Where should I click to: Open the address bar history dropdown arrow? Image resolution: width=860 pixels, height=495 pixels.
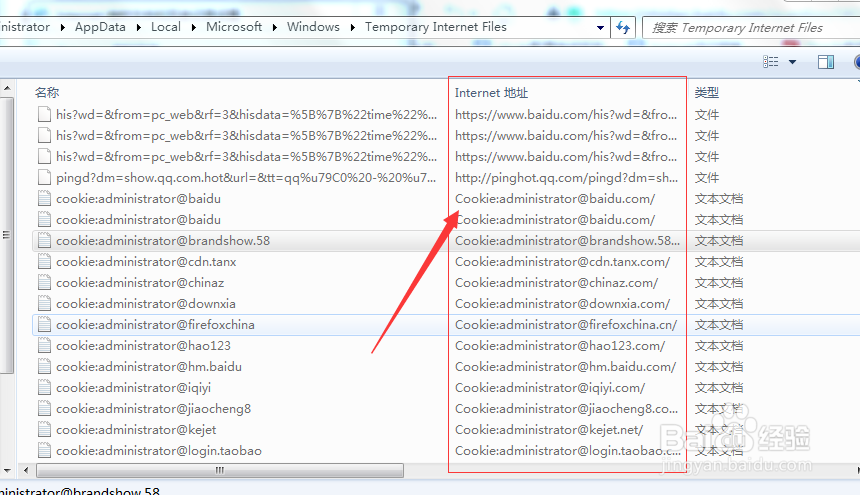[600, 28]
